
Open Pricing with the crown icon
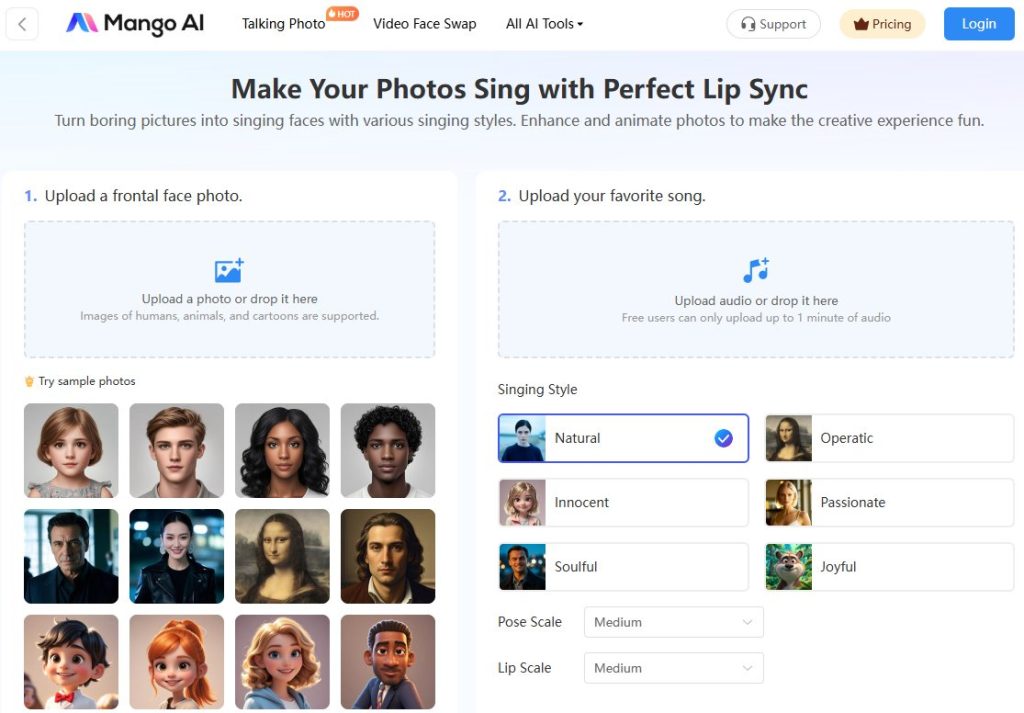(x=882, y=24)
